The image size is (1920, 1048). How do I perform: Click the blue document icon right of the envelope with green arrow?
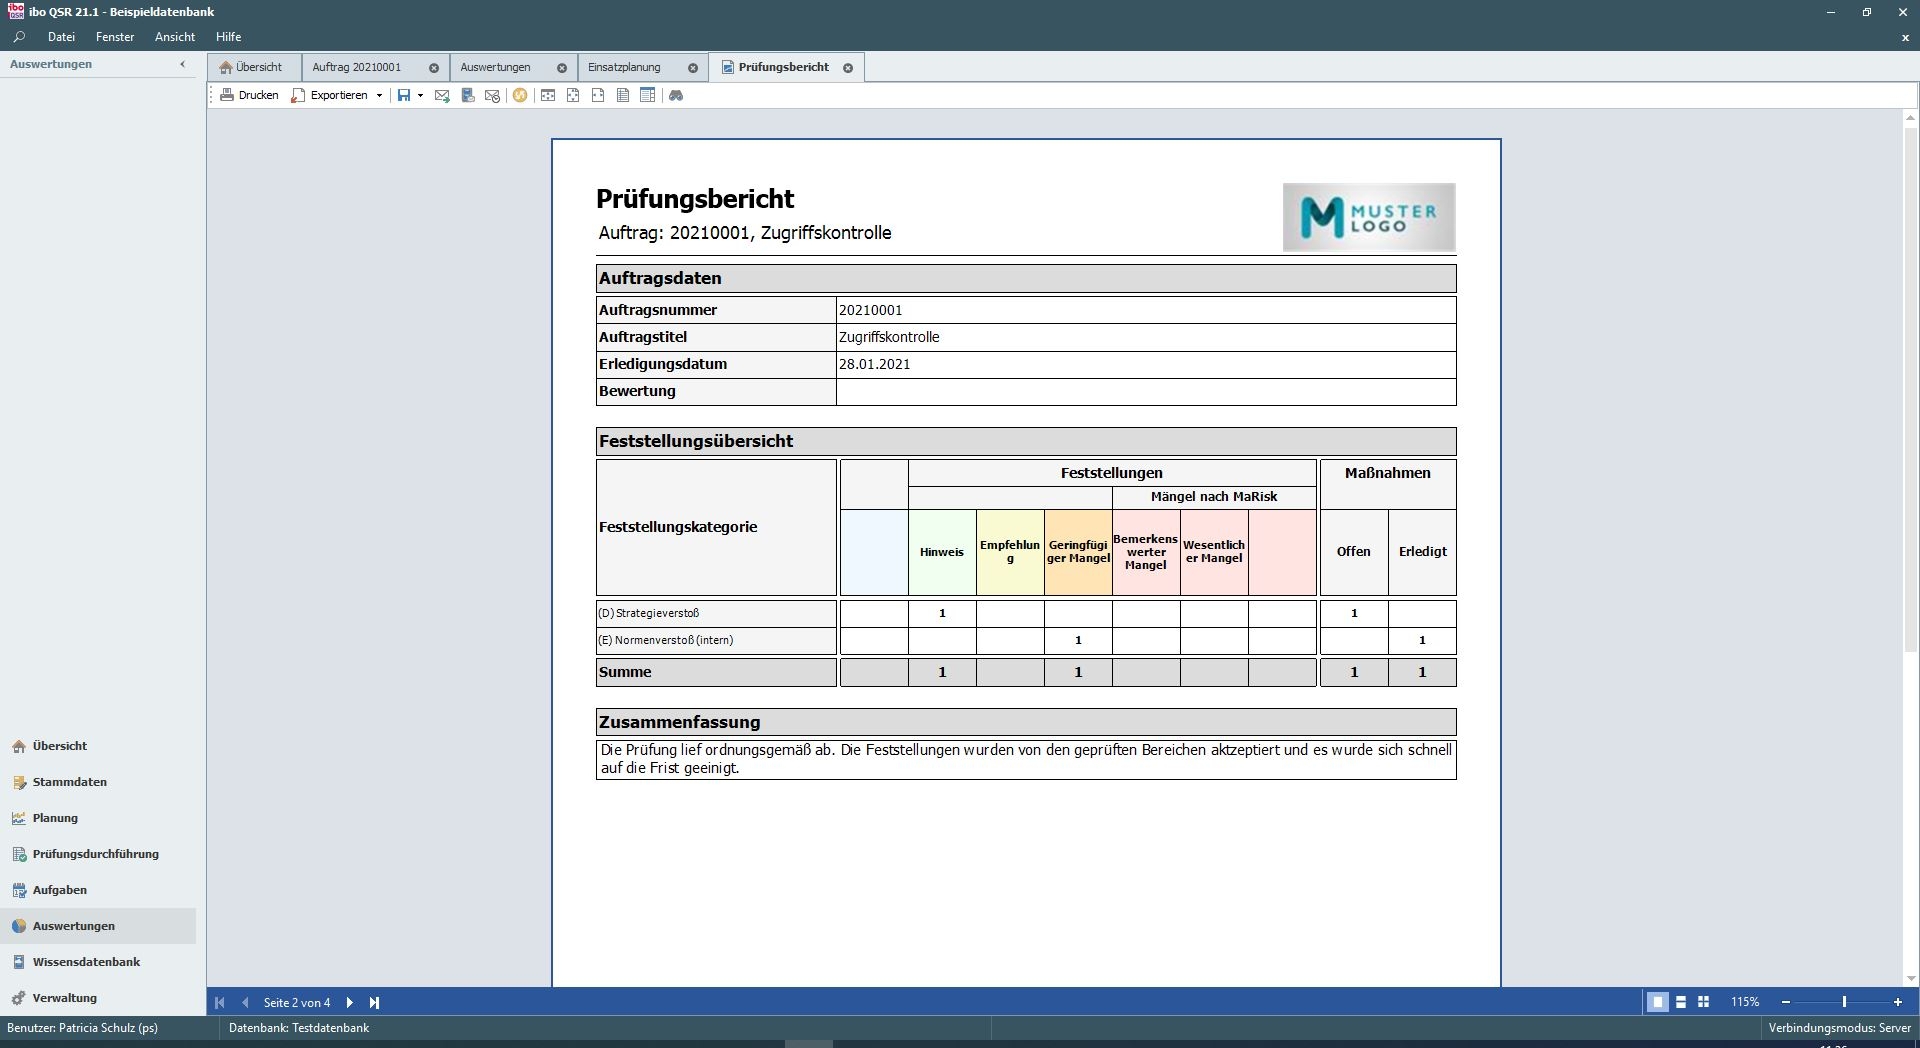467,95
